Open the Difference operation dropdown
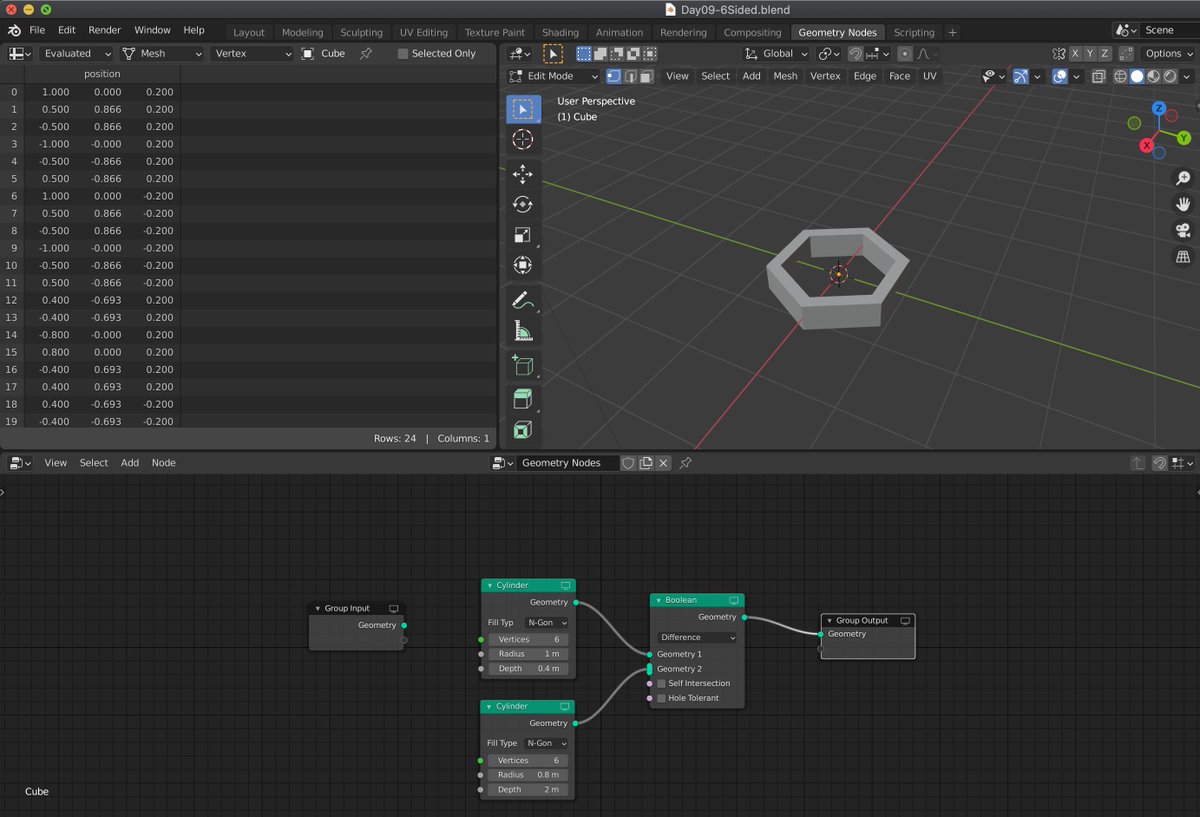The width and height of the screenshot is (1200, 817). (697, 637)
